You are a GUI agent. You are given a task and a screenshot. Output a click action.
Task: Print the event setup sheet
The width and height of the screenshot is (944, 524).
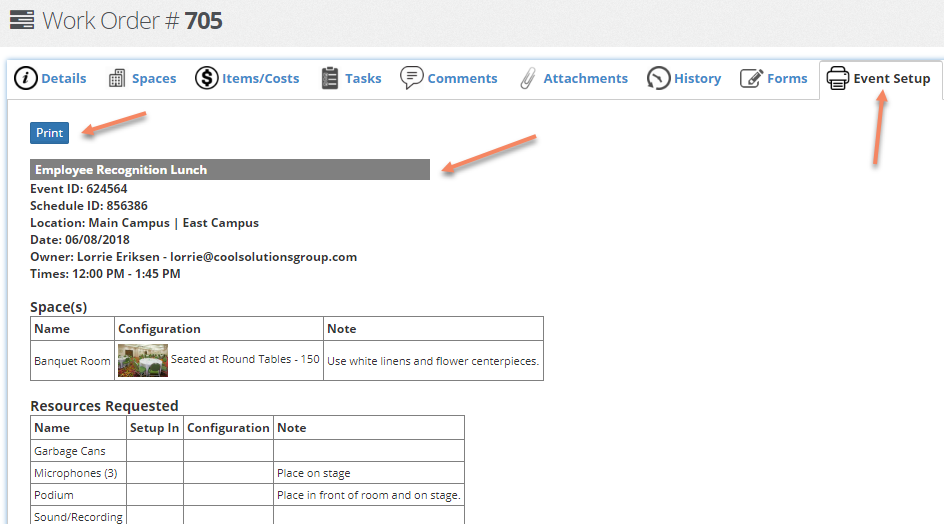49,133
